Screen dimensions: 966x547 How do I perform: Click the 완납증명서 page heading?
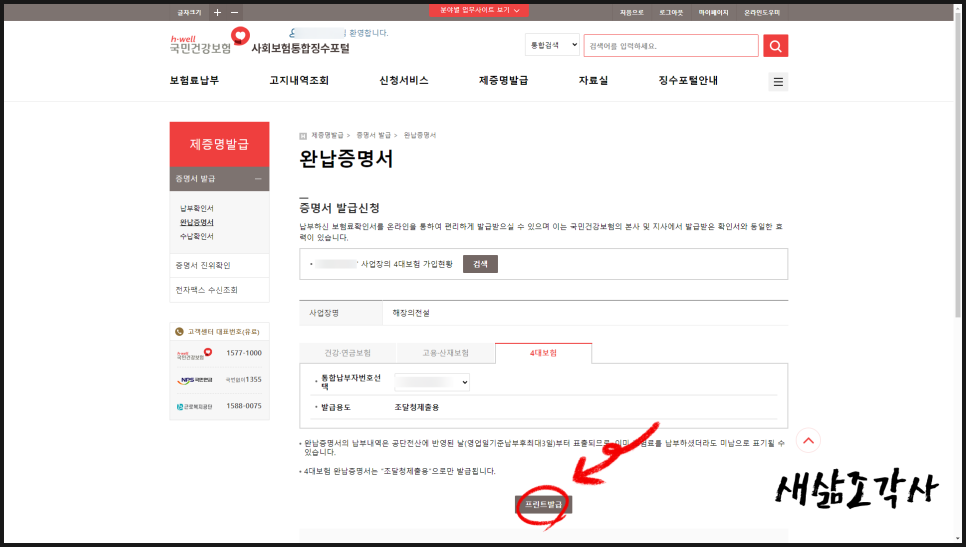coord(346,159)
